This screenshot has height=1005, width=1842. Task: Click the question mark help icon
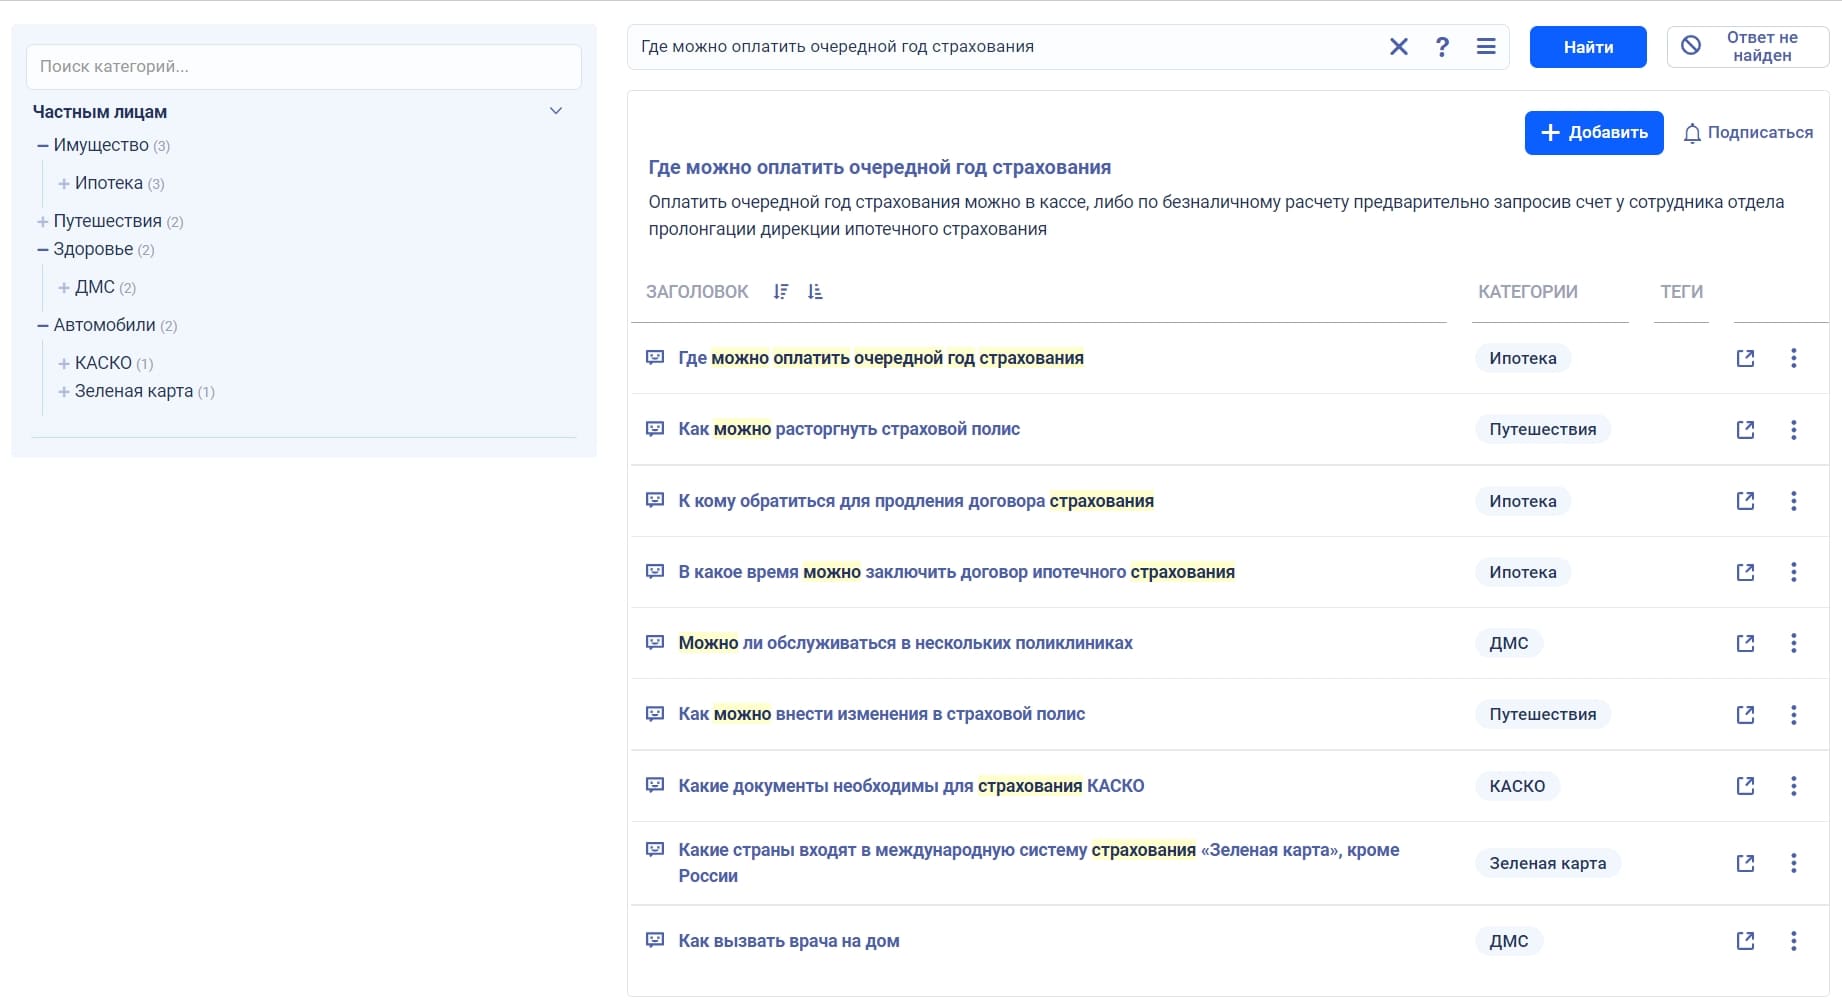[x=1442, y=47]
